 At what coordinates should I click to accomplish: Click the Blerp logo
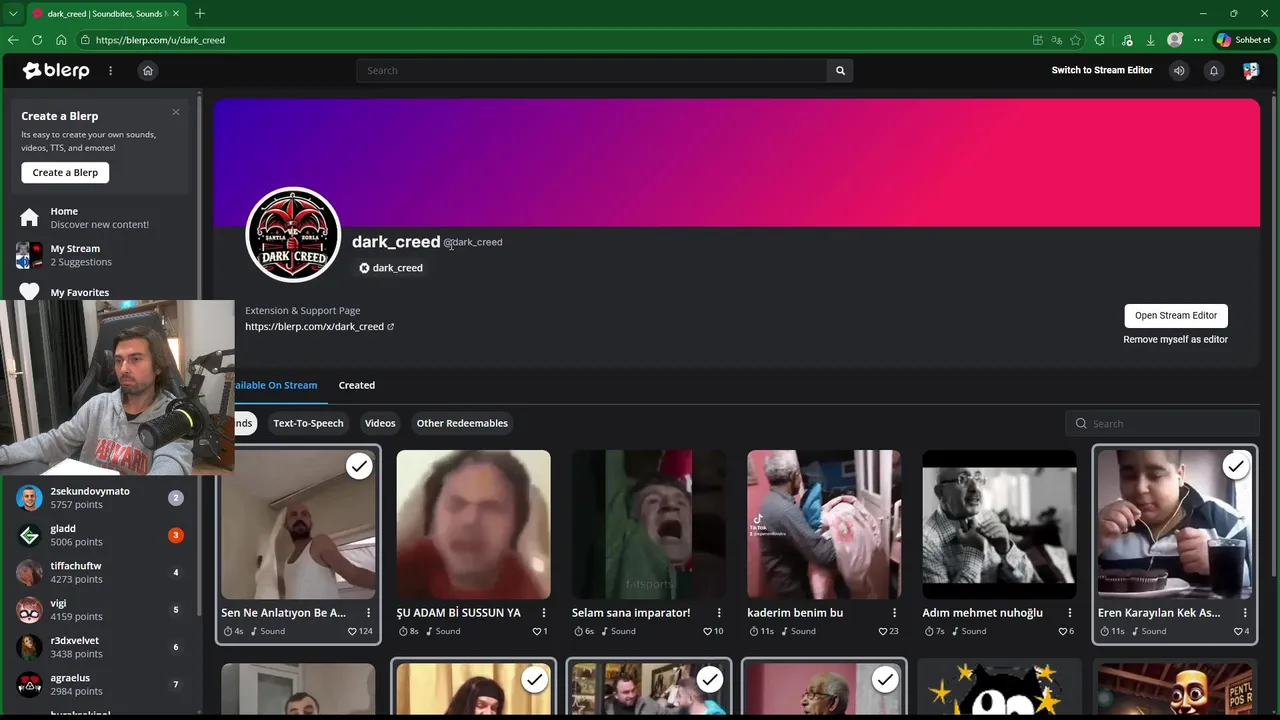[57, 71]
